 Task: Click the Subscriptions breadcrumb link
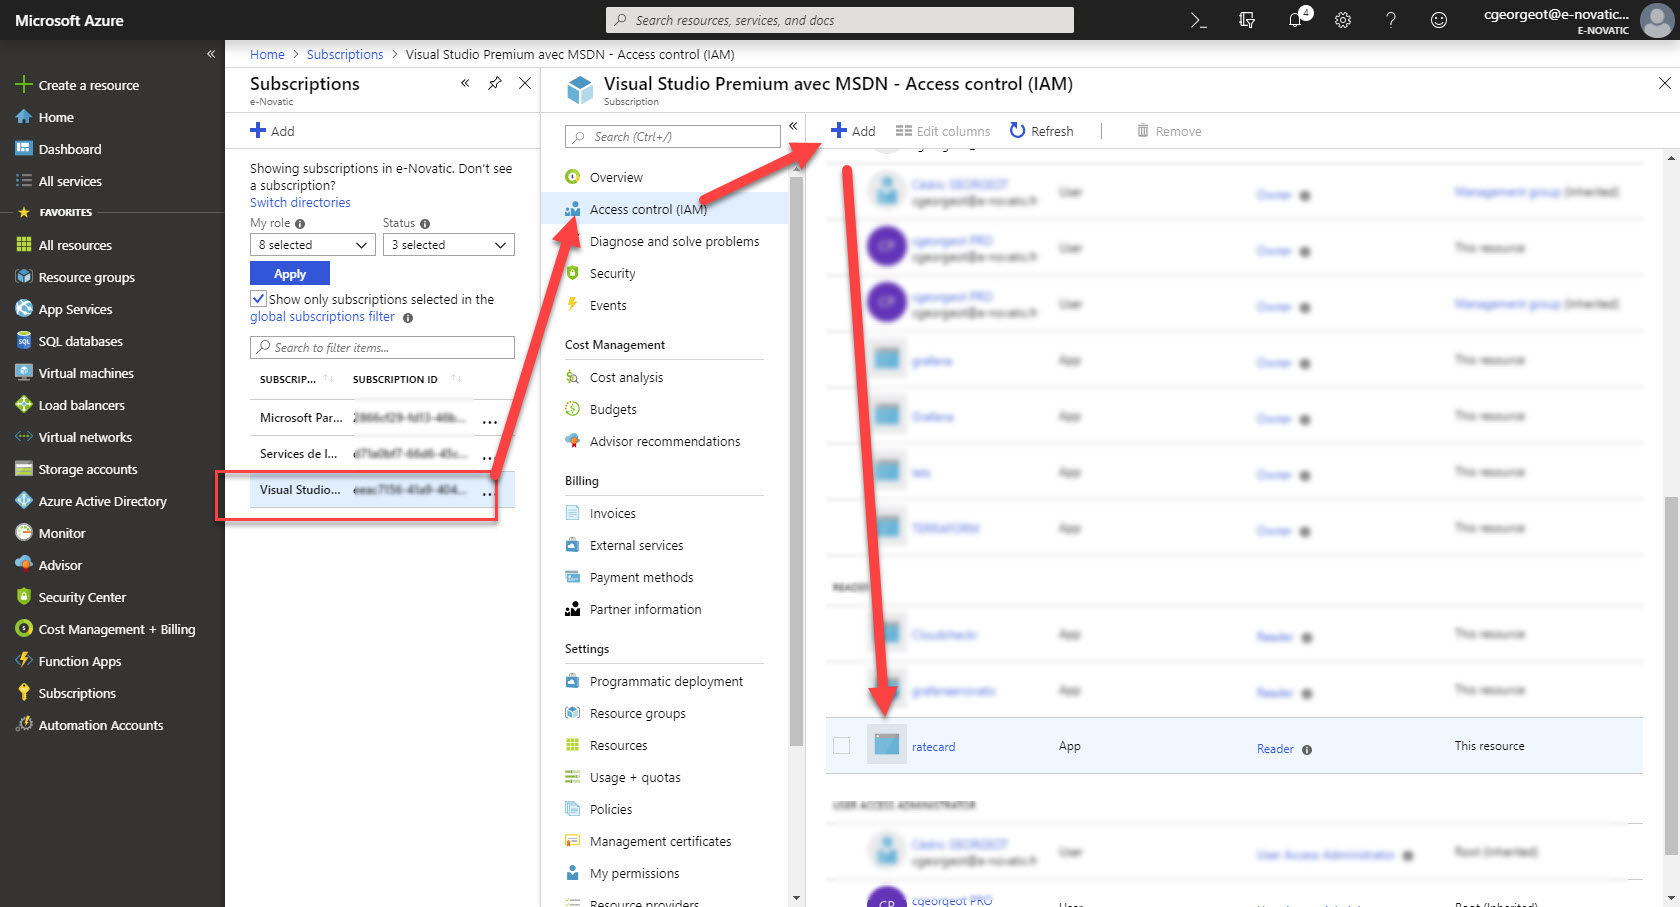345,54
